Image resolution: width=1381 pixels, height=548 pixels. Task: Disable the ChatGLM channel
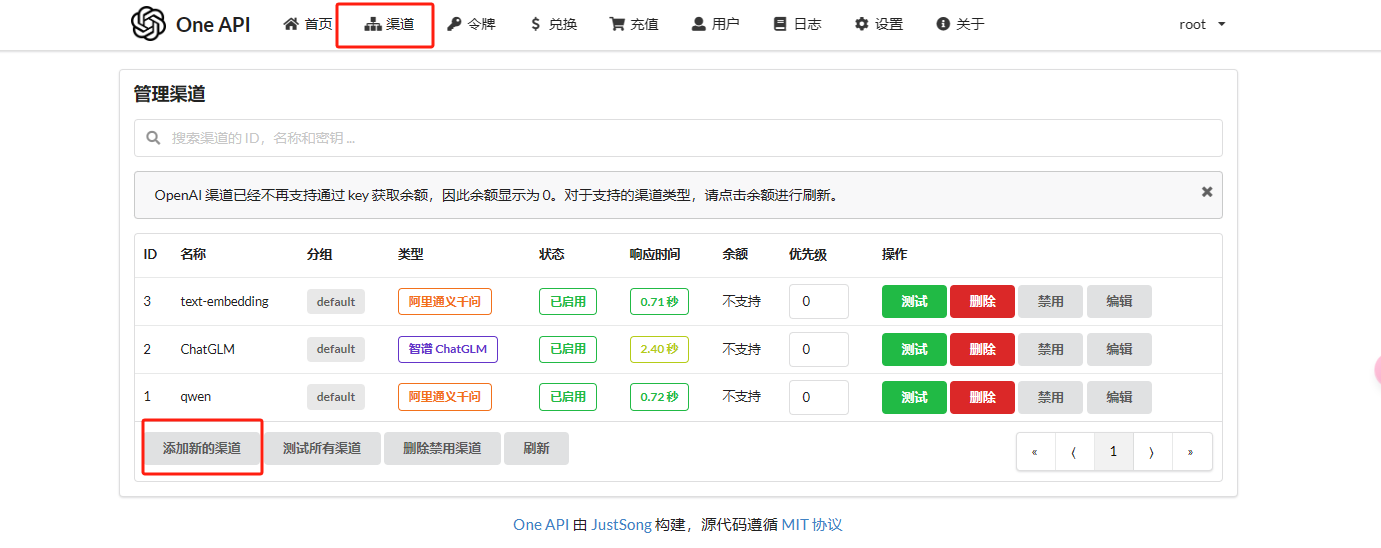pos(1050,349)
